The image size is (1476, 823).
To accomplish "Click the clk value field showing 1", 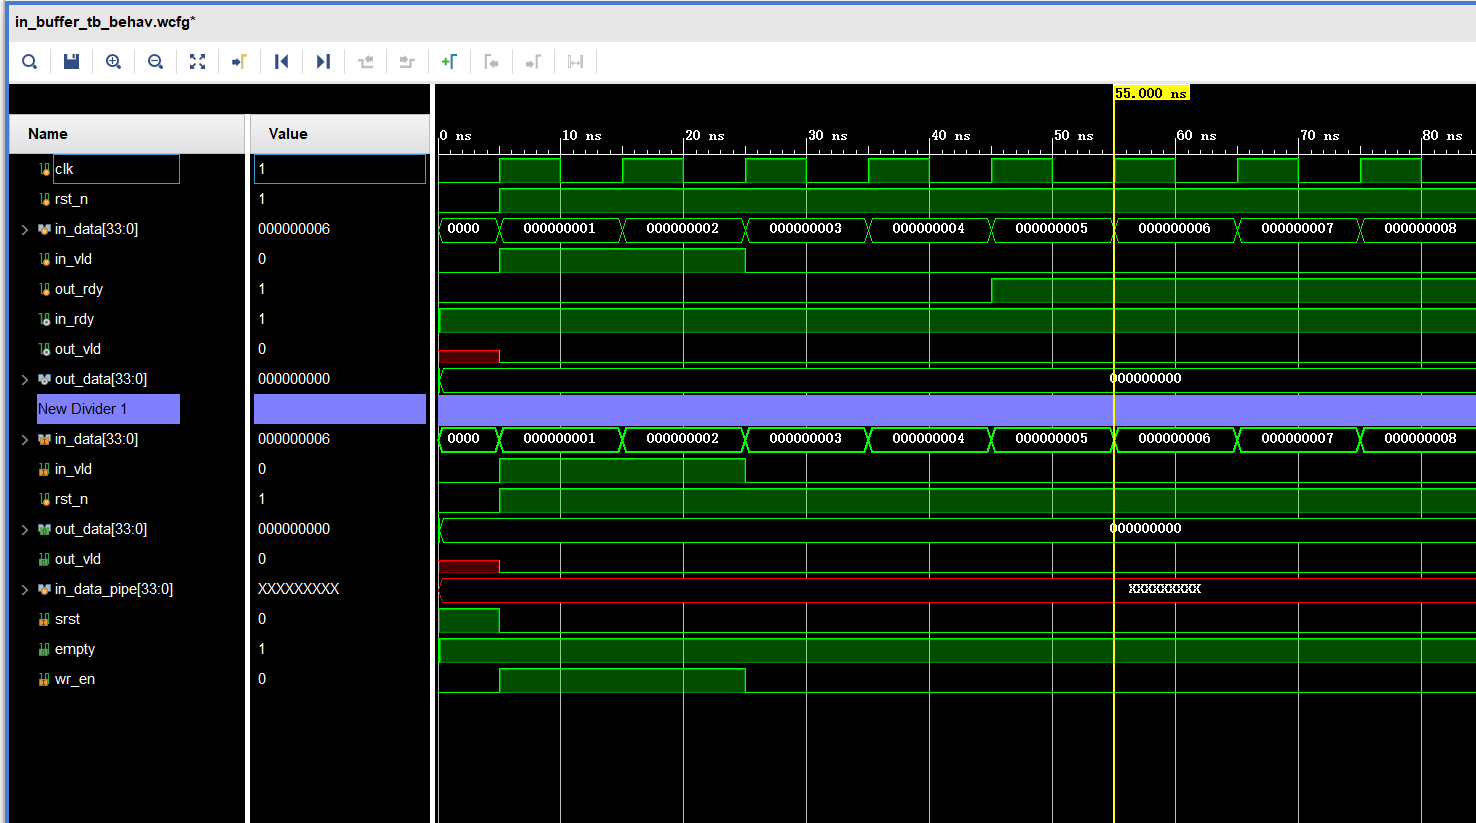I will point(340,169).
